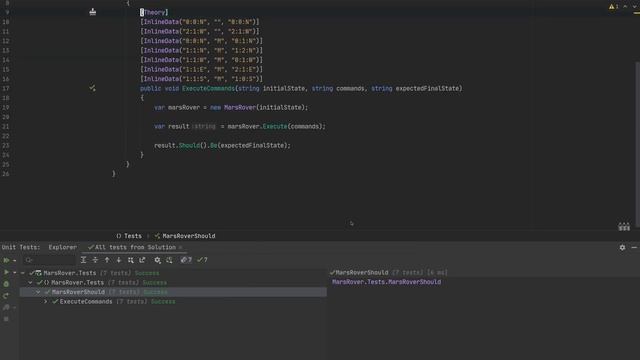The image size is (640, 360).
Task: Click InlineData line with "1:1:S"
Action: click(201, 79)
